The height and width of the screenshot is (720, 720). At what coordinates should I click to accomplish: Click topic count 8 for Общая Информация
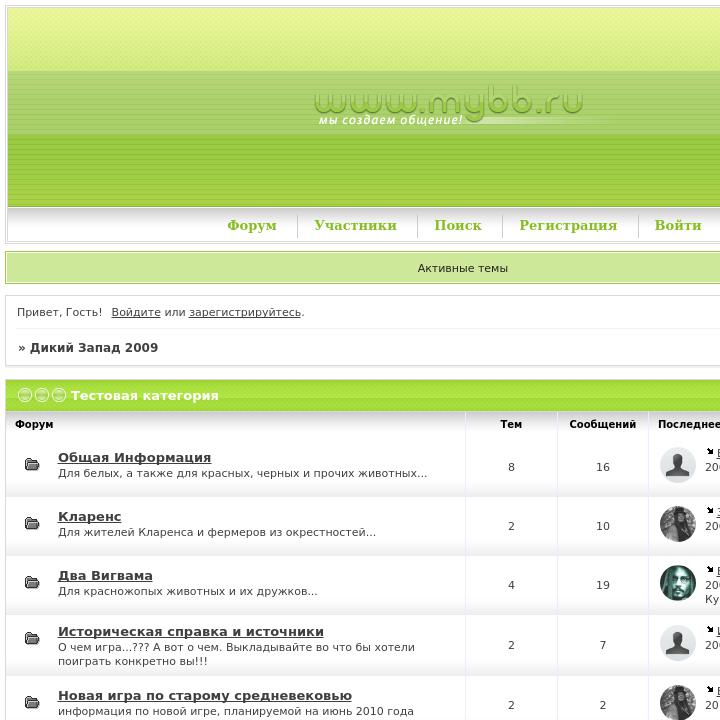pos(511,467)
